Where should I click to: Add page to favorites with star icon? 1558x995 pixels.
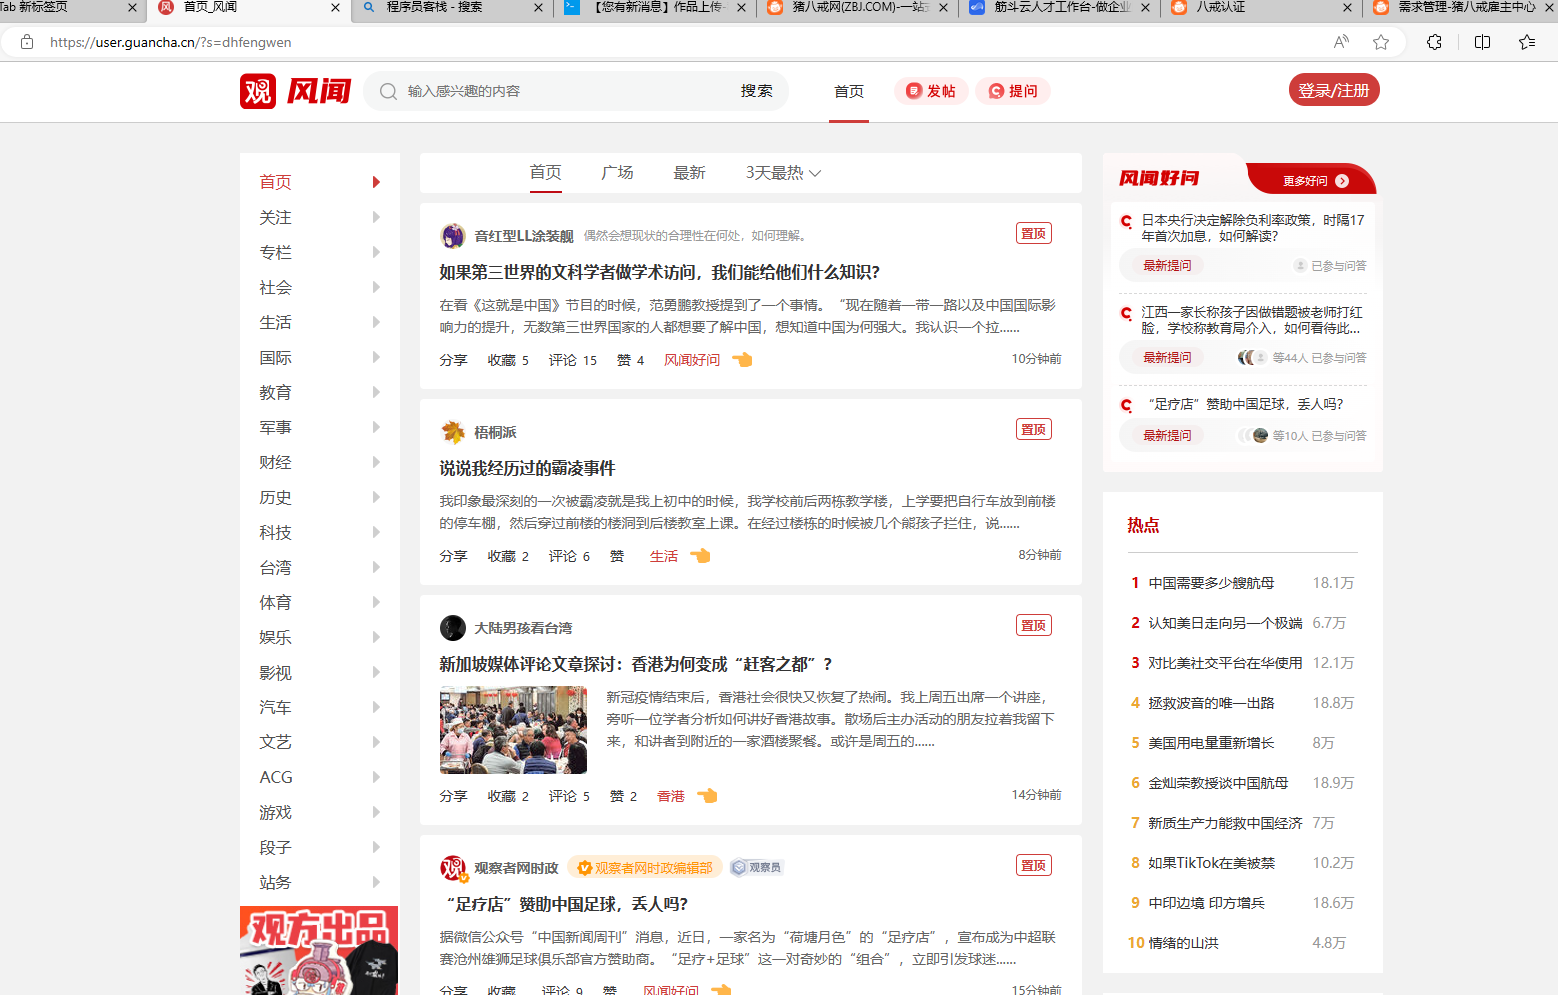pos(1381,42)
